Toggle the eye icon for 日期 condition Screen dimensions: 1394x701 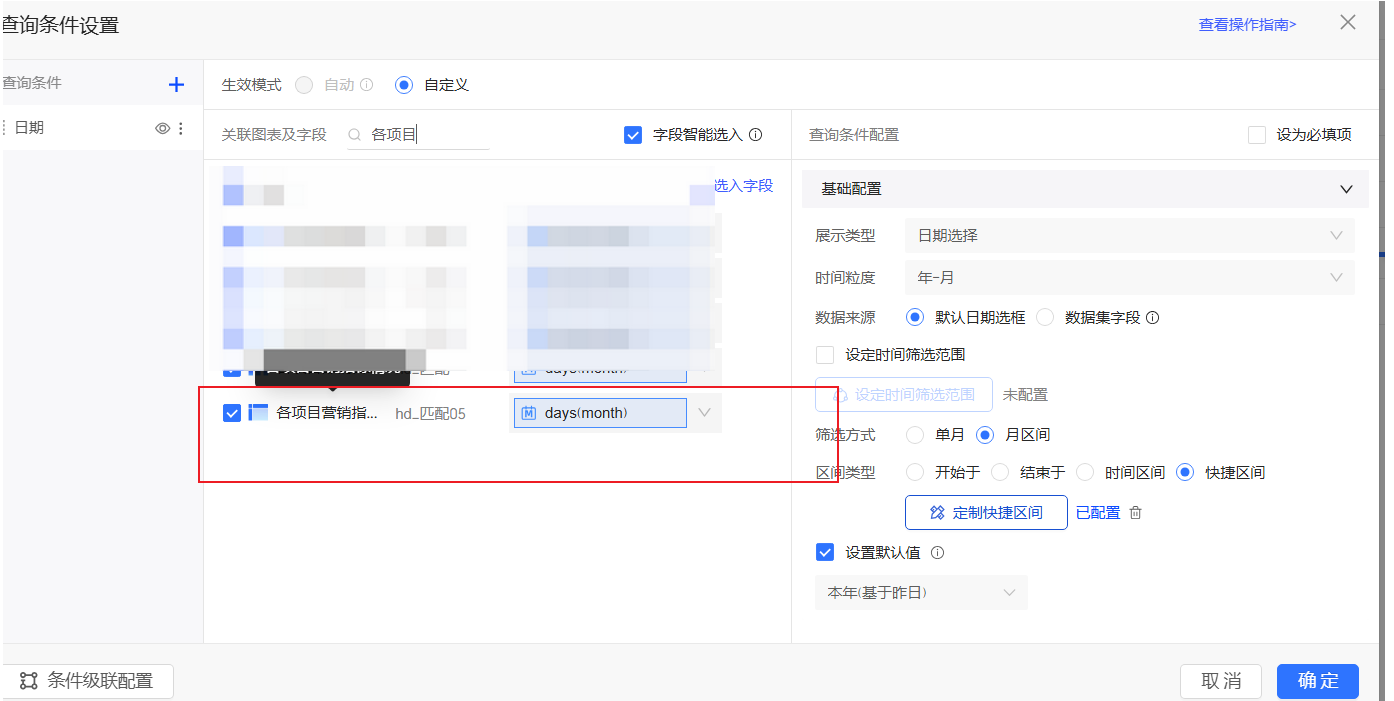click(x=162, y=128)
